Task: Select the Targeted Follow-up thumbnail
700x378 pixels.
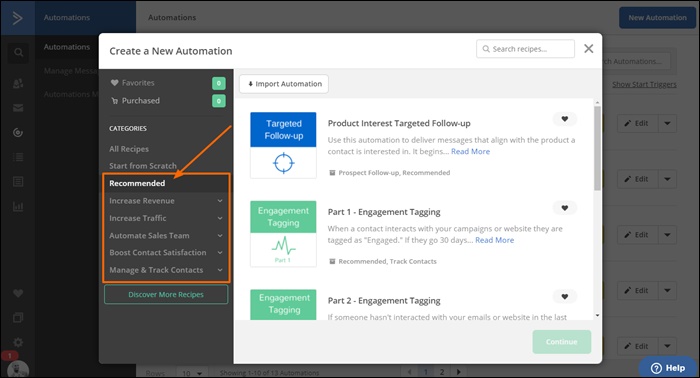Action: tap(283, 145)
